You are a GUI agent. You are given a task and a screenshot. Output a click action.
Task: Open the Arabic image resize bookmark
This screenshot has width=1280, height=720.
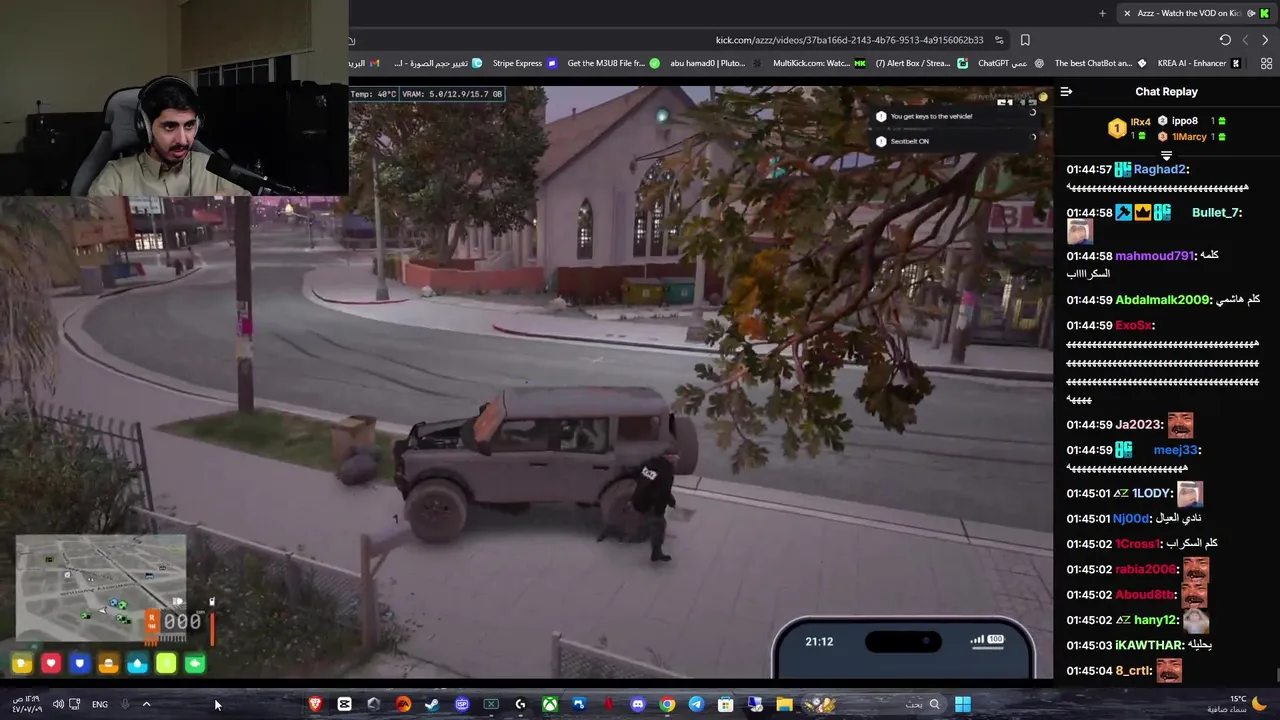[x=438, y=63]
